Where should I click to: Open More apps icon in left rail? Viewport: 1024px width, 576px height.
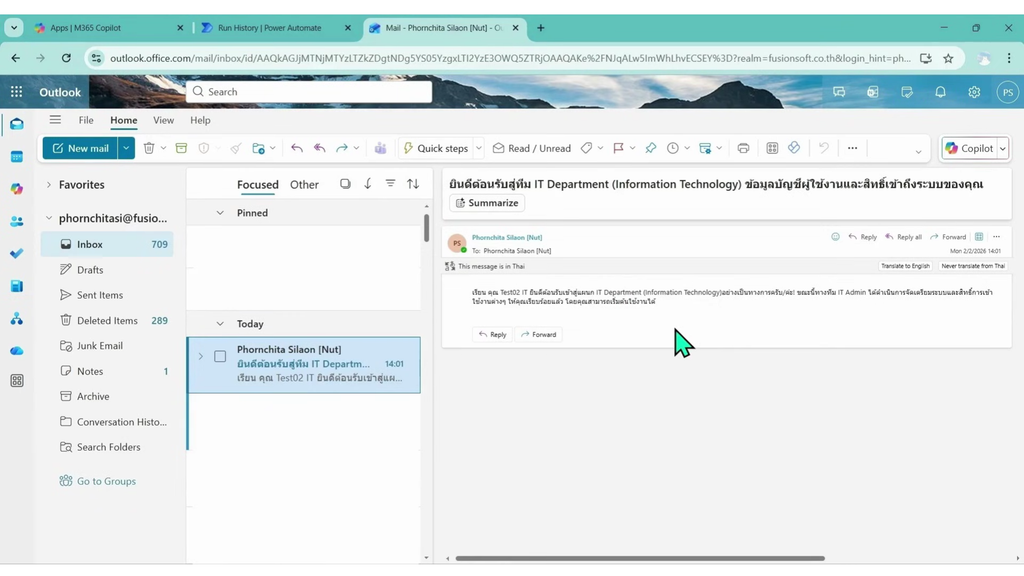pyautogui.click(x=17, y=381)
